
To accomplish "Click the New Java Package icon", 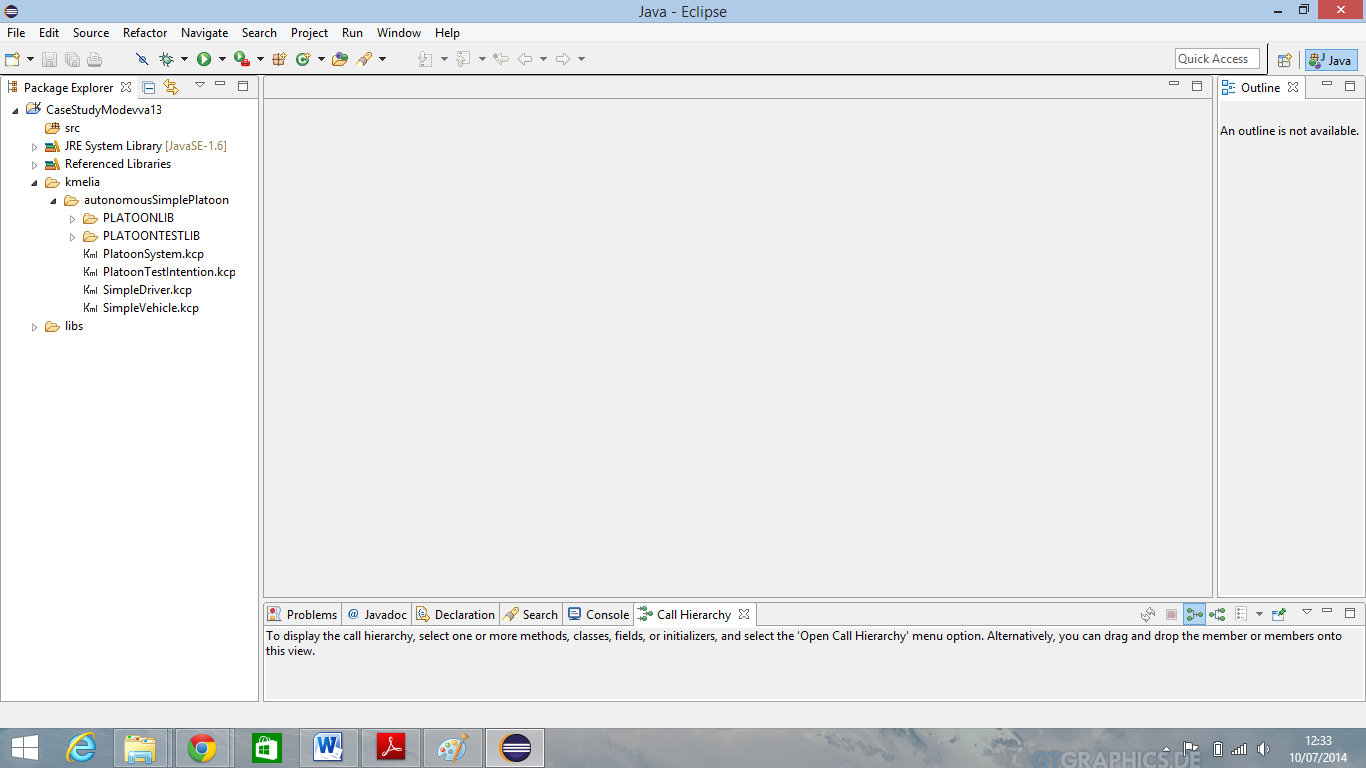I will pos(279,59).
